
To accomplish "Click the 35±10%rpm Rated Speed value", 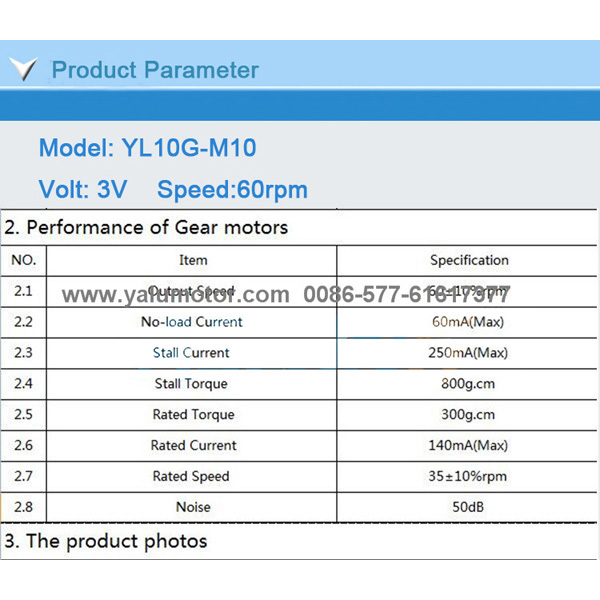I will tap(468, 476).
